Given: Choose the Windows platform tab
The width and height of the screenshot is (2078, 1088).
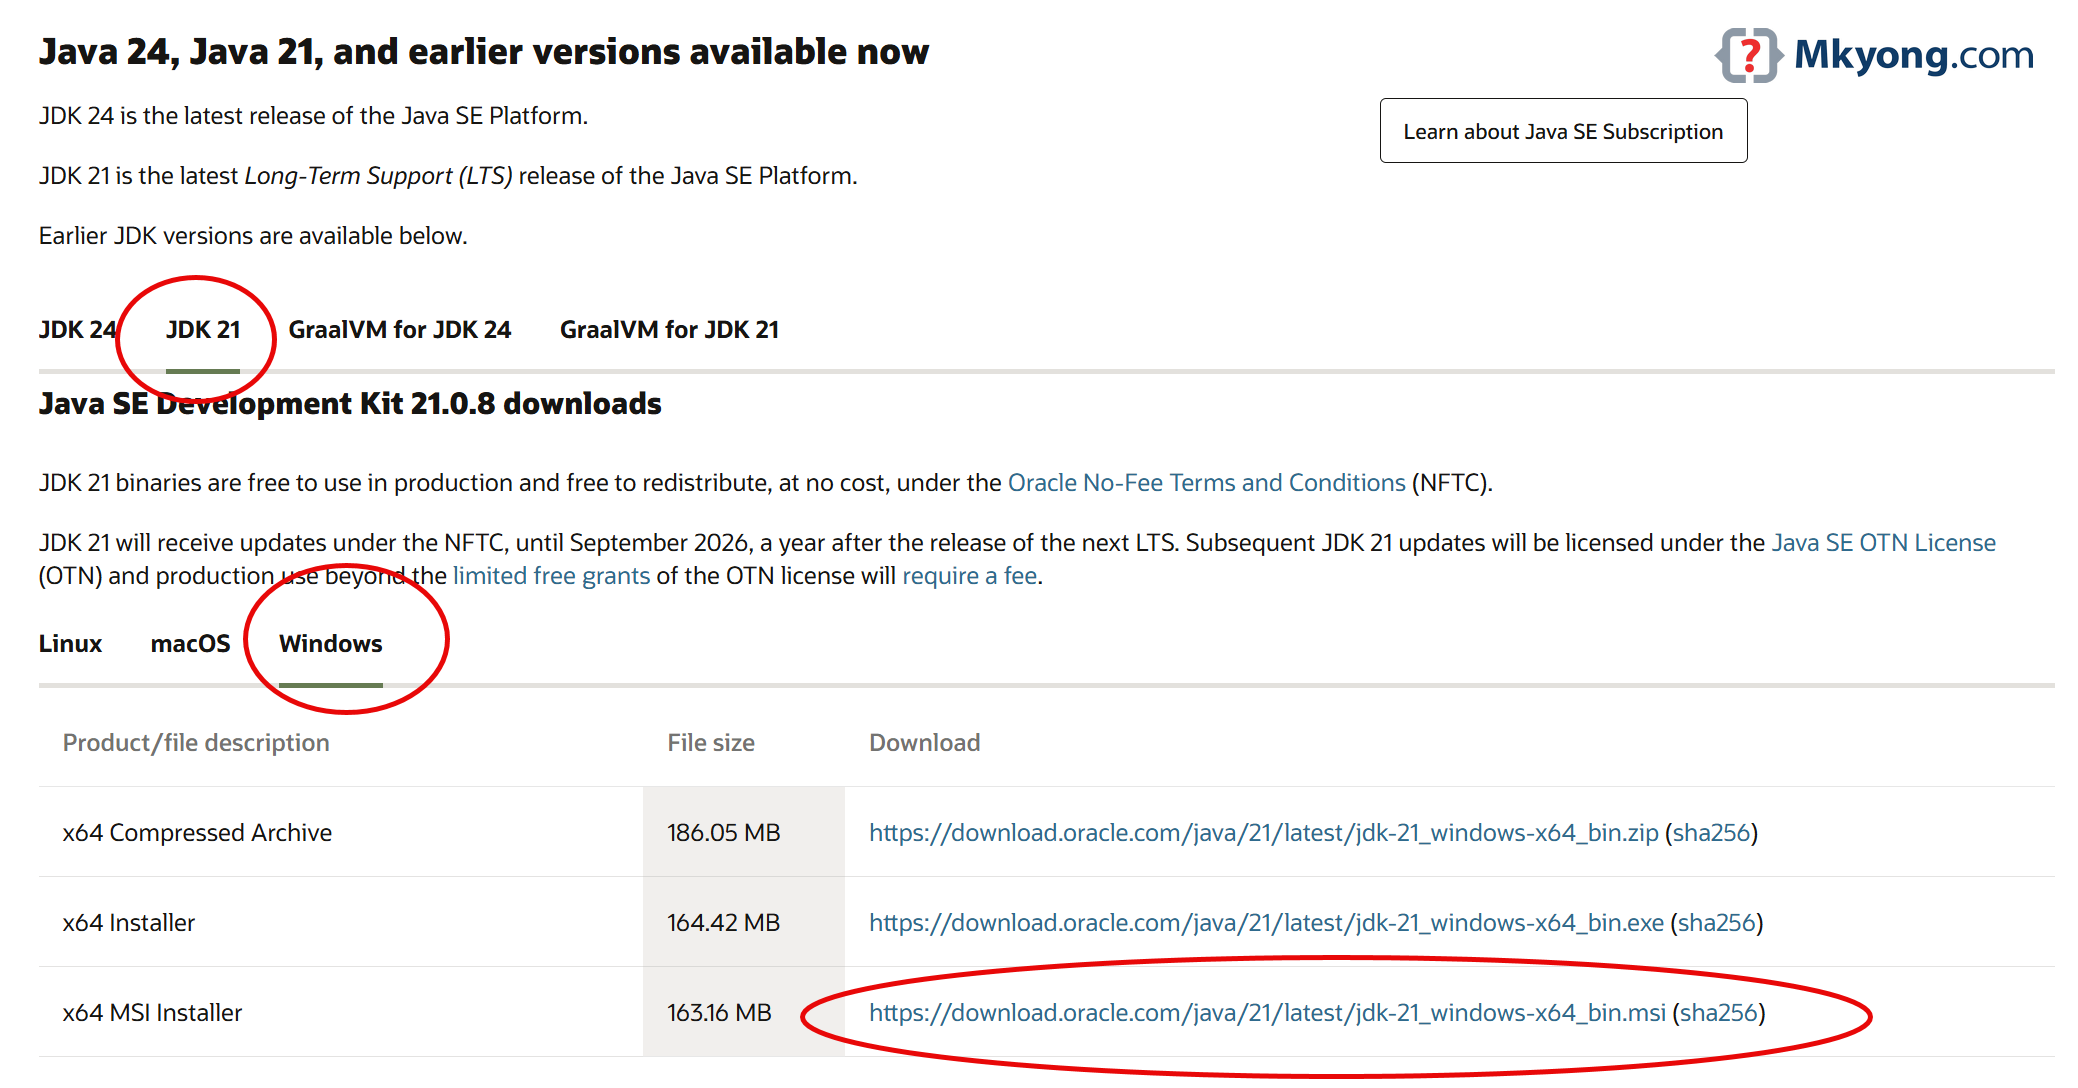Looking at the screenshot, I should tap(331, 644).
